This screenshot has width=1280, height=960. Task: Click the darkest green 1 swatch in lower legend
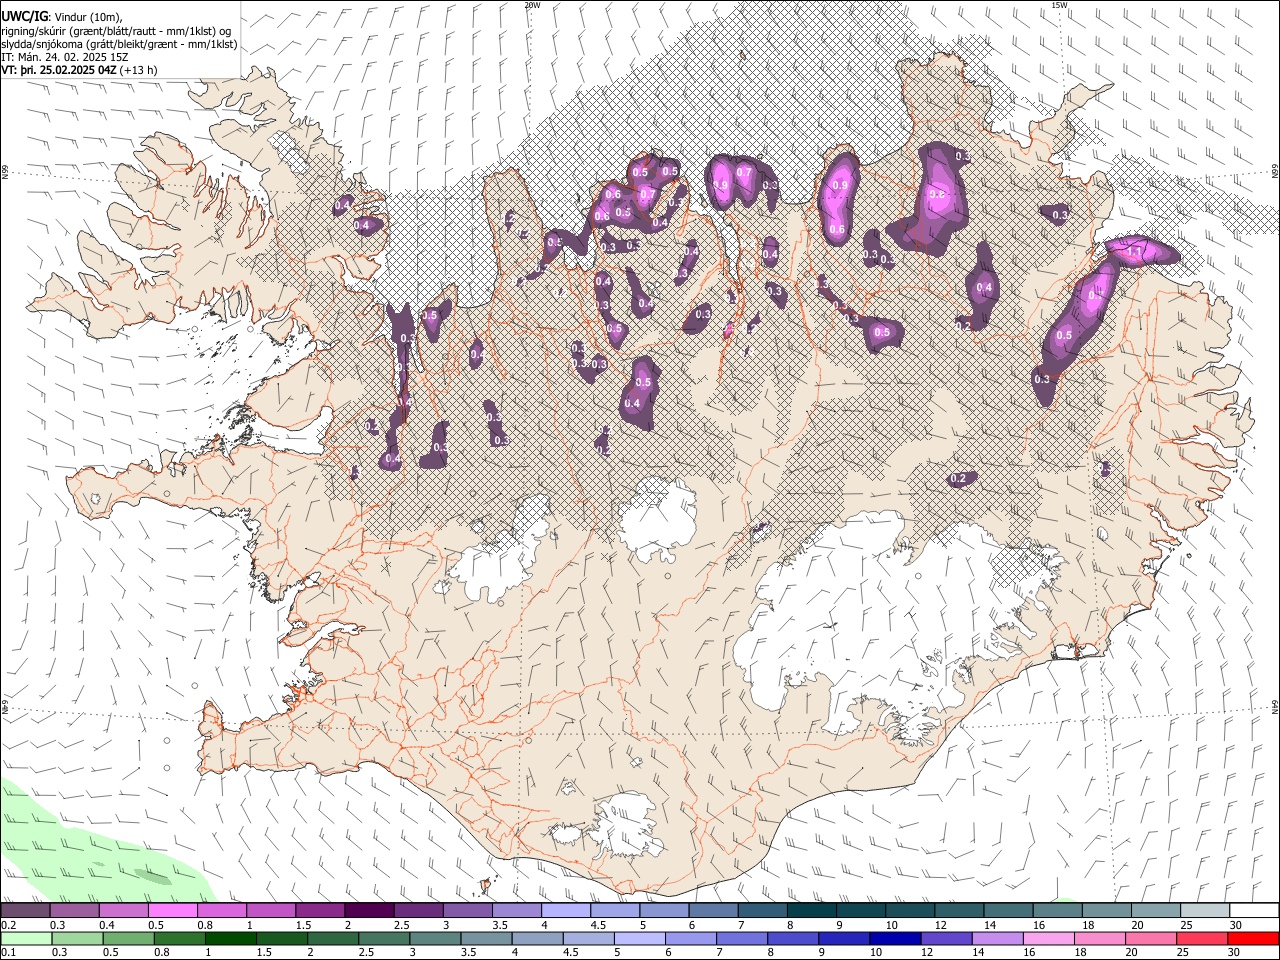tap(230, 939)
